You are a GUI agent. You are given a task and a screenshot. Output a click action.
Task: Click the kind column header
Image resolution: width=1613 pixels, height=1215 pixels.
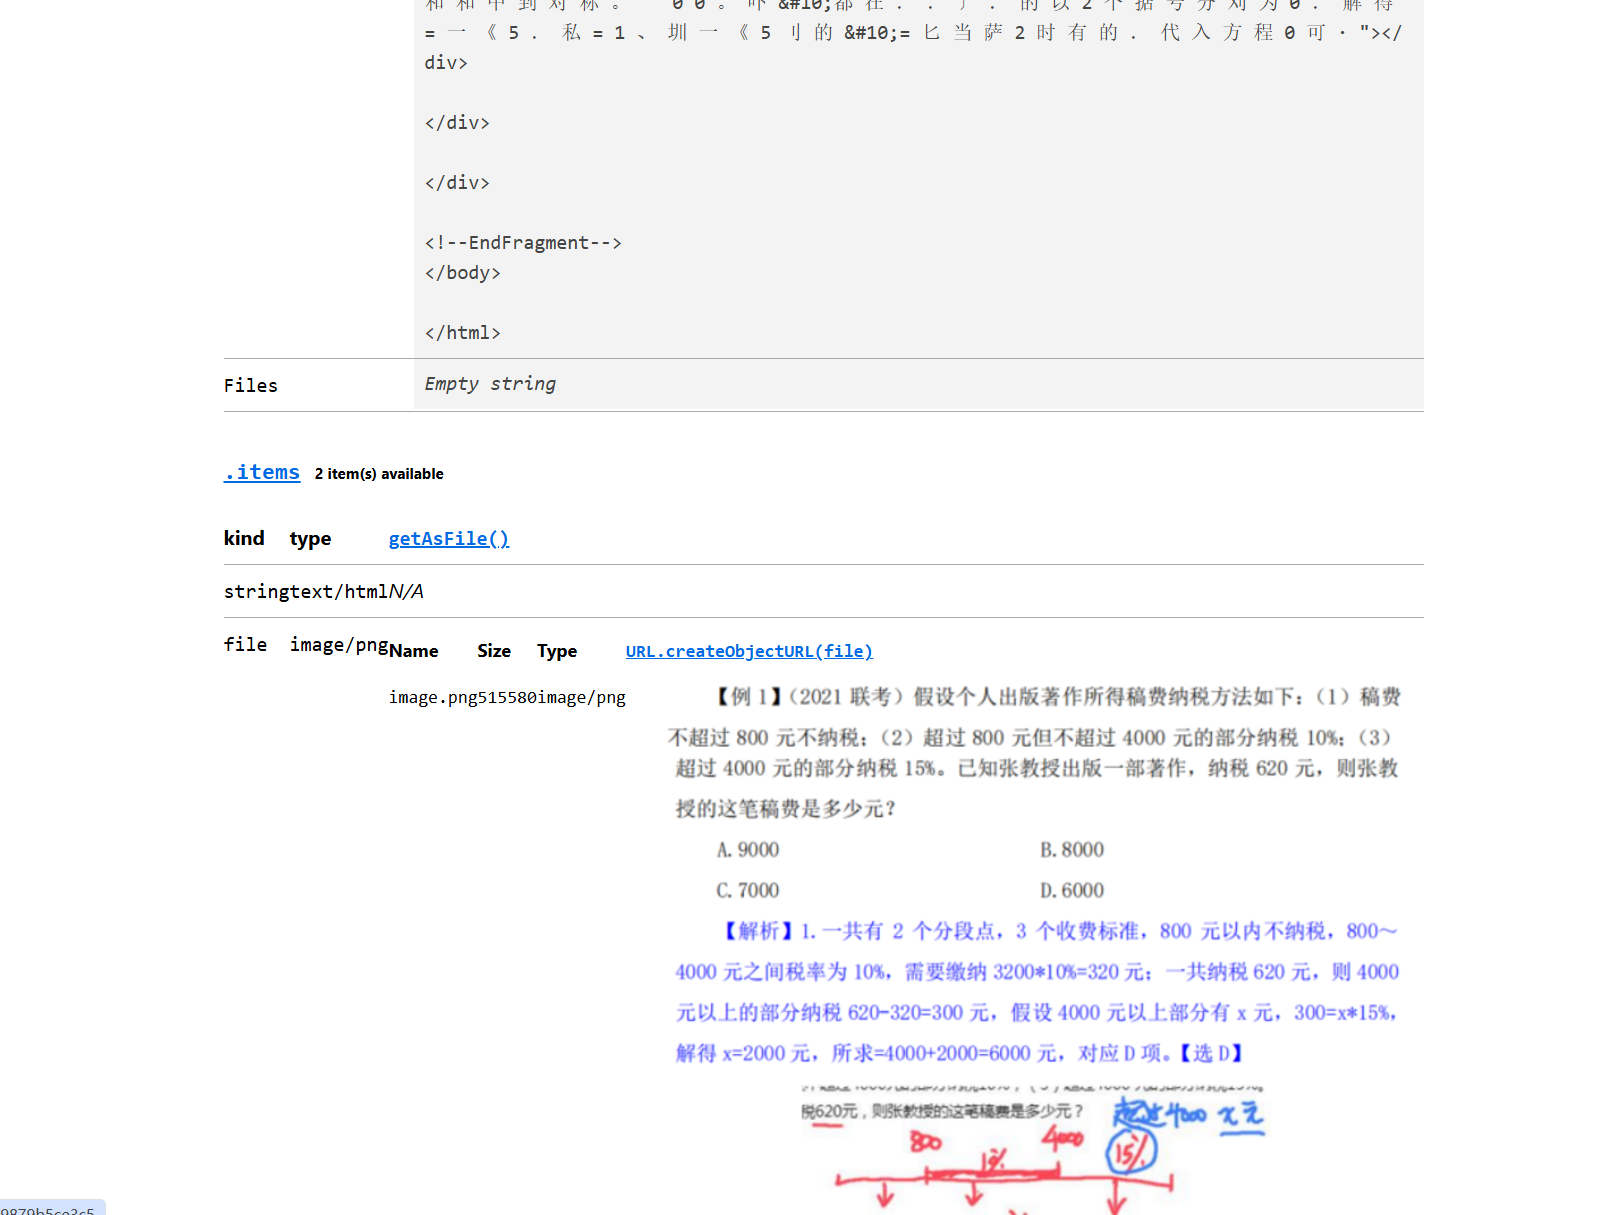pyautogui.click(x=243, y=538)
